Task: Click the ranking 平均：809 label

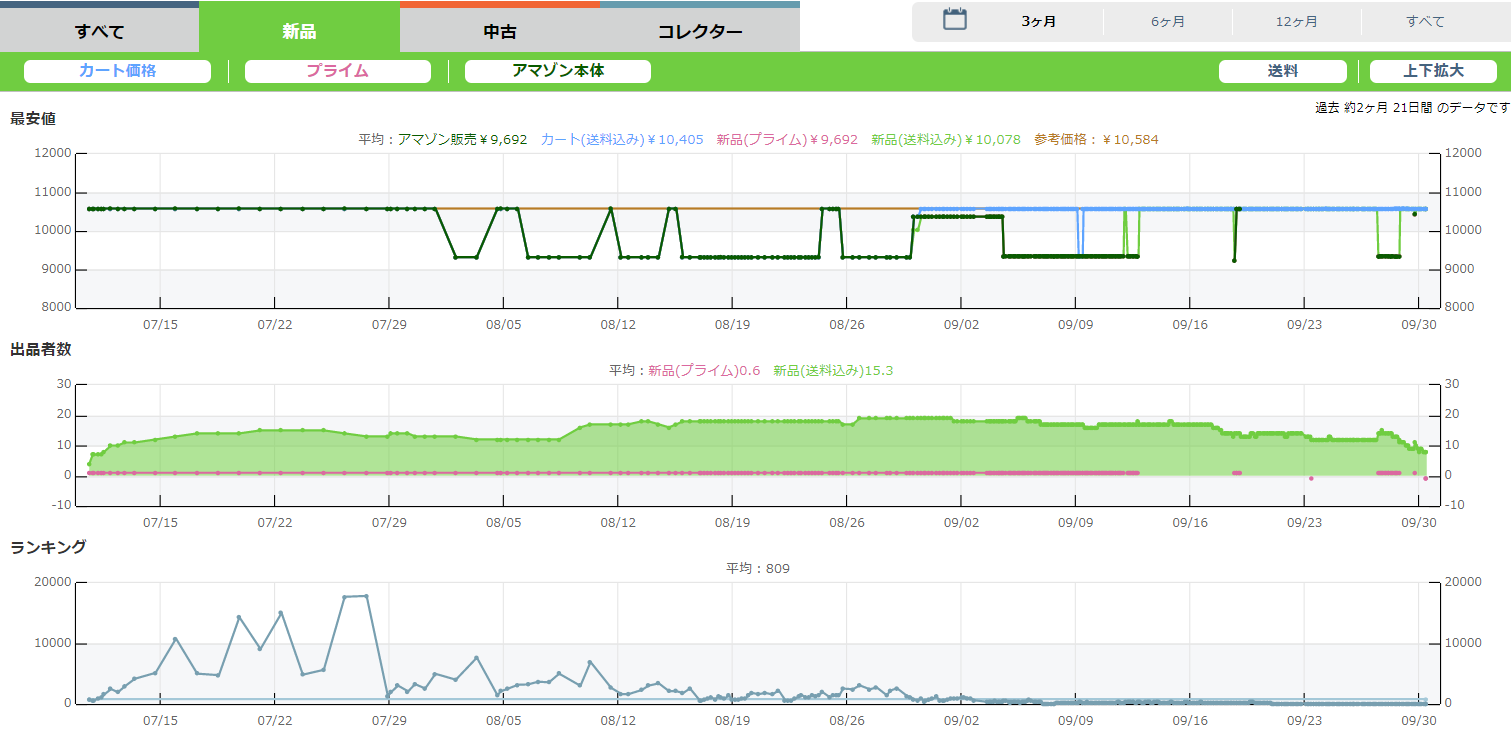Action: [x=758, y=569]
